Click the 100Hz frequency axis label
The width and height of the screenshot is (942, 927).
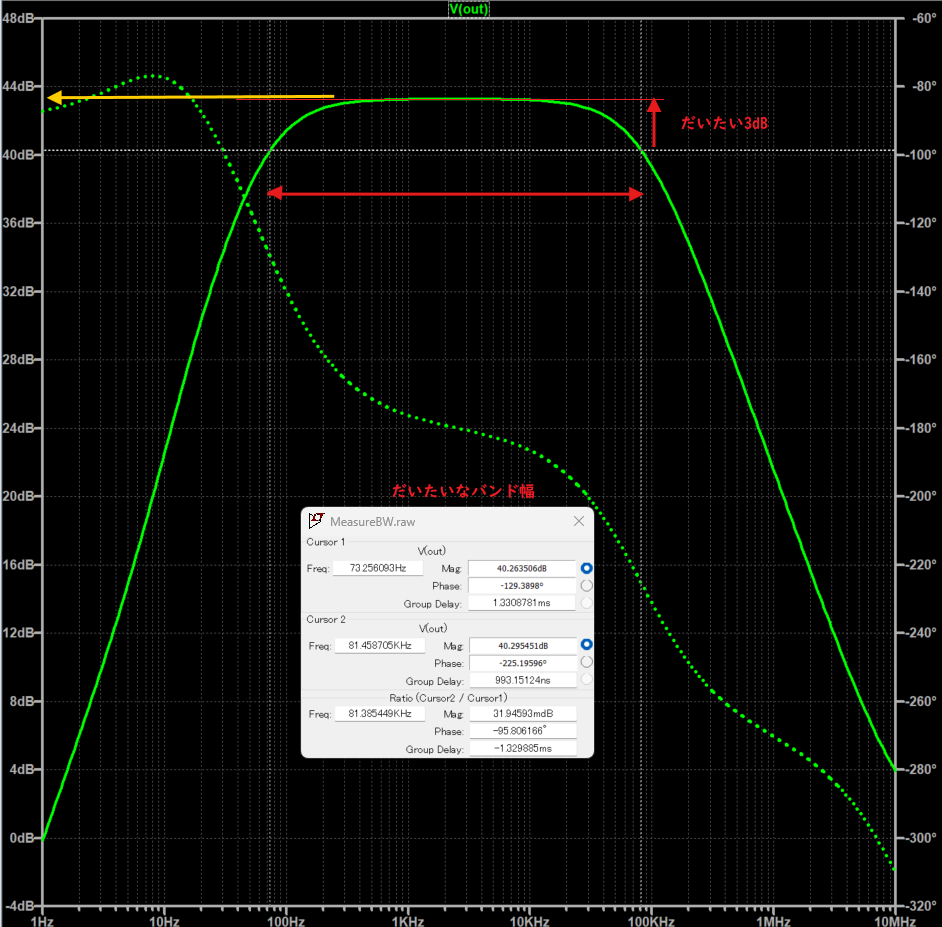(286, 921)
